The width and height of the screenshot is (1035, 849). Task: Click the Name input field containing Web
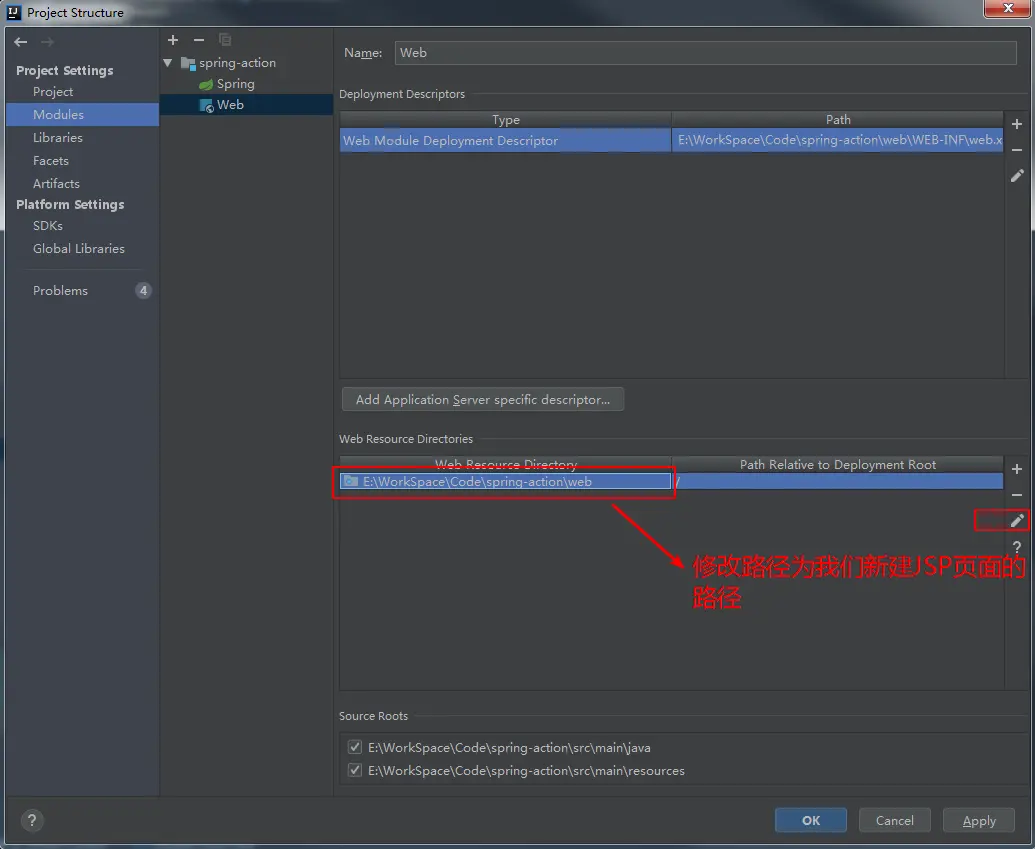click(705, 53)
